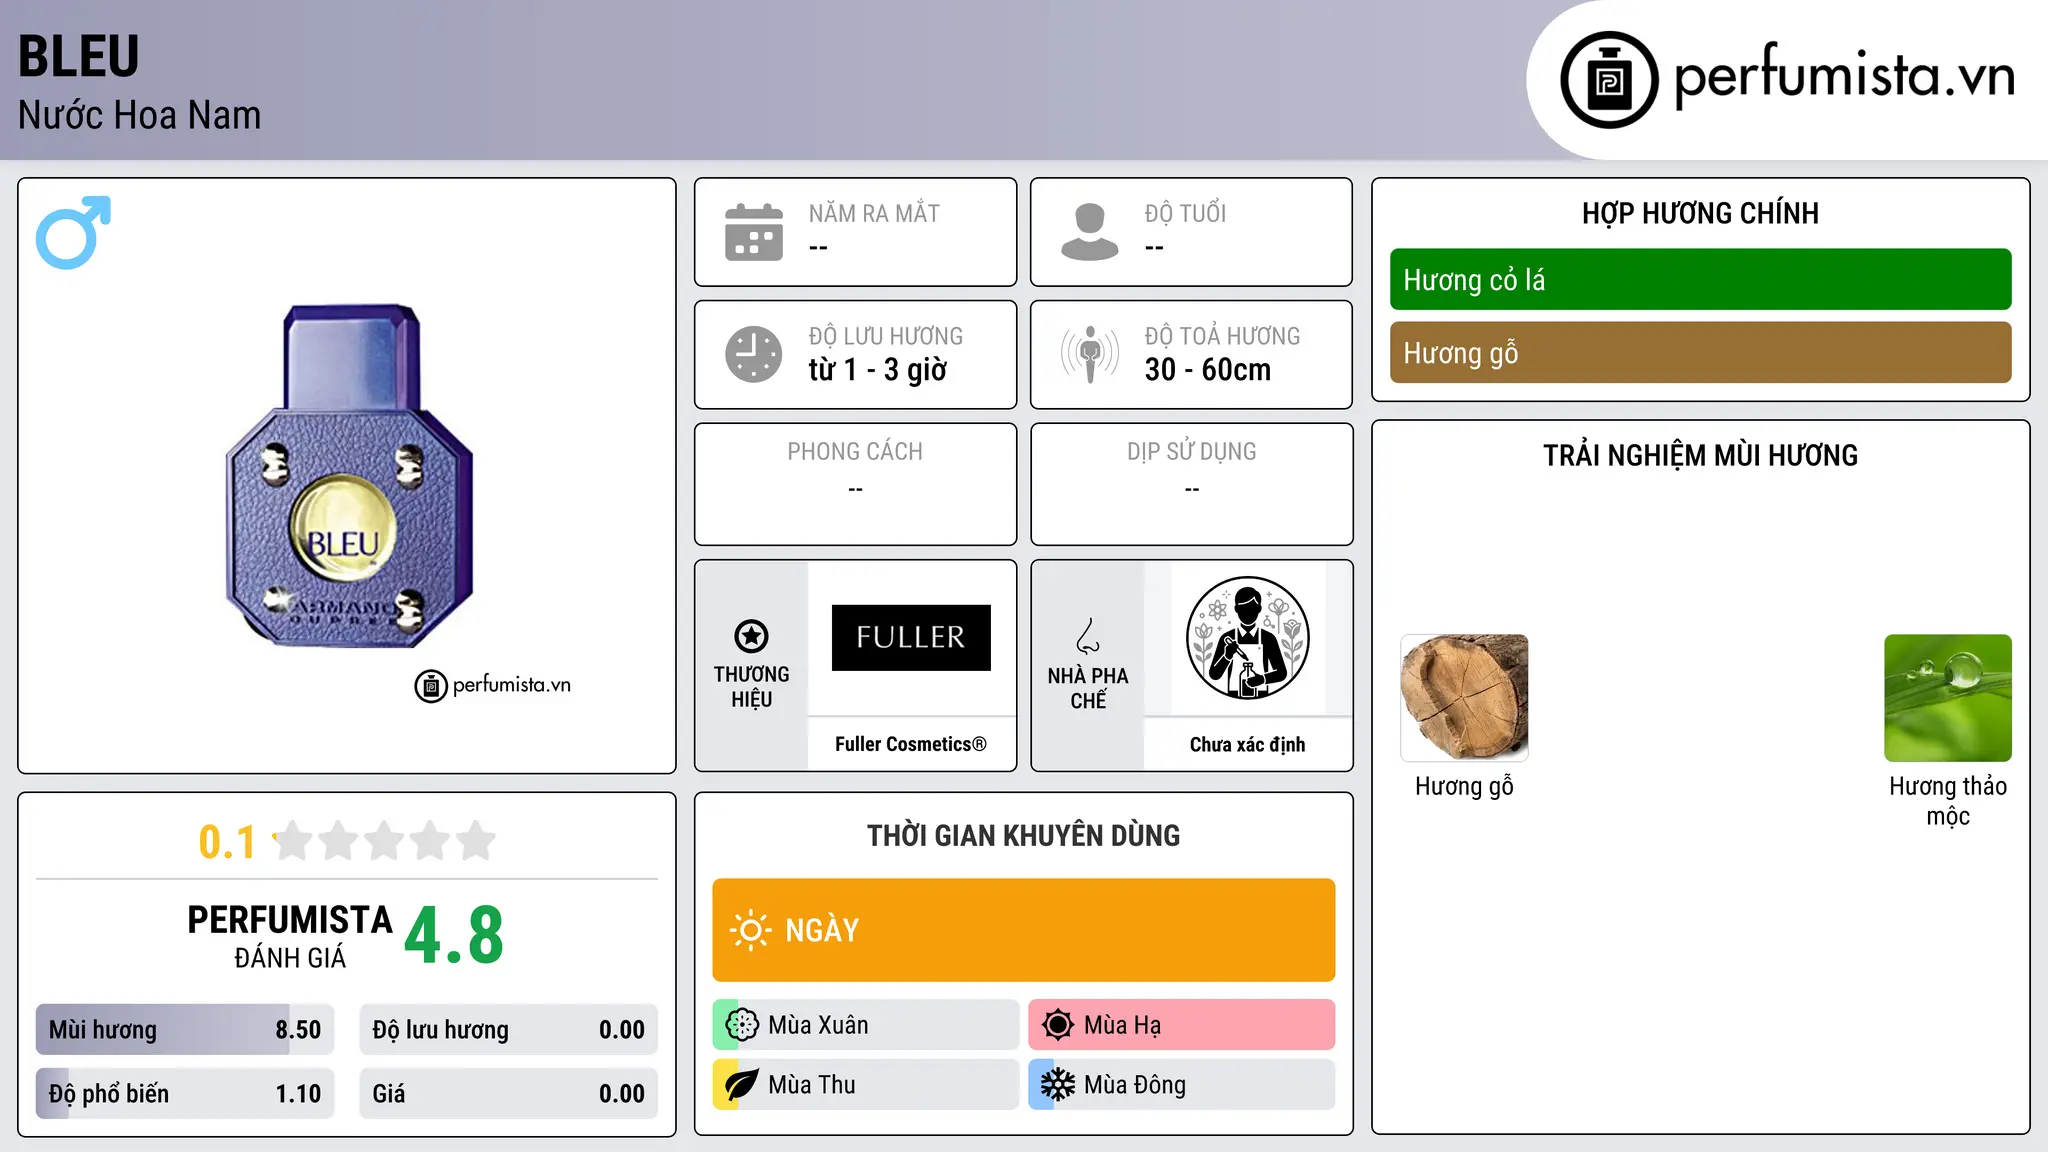
Task: Click the person icon beside Độ tuổi
Action: 1090,232
